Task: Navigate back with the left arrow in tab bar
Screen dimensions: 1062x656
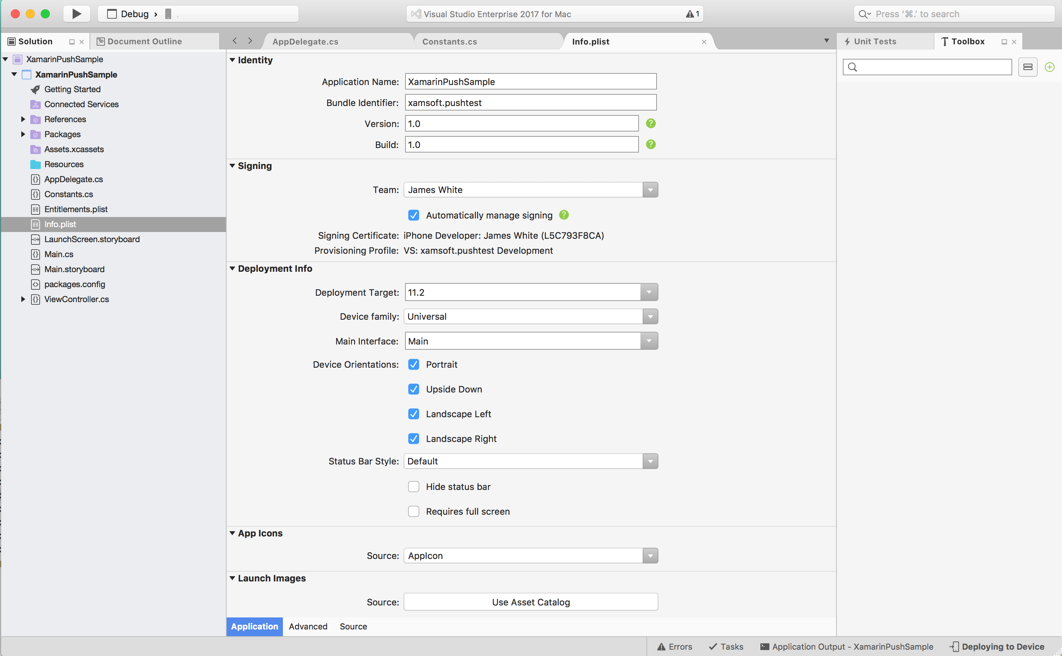Action: [x=234, y=41]
